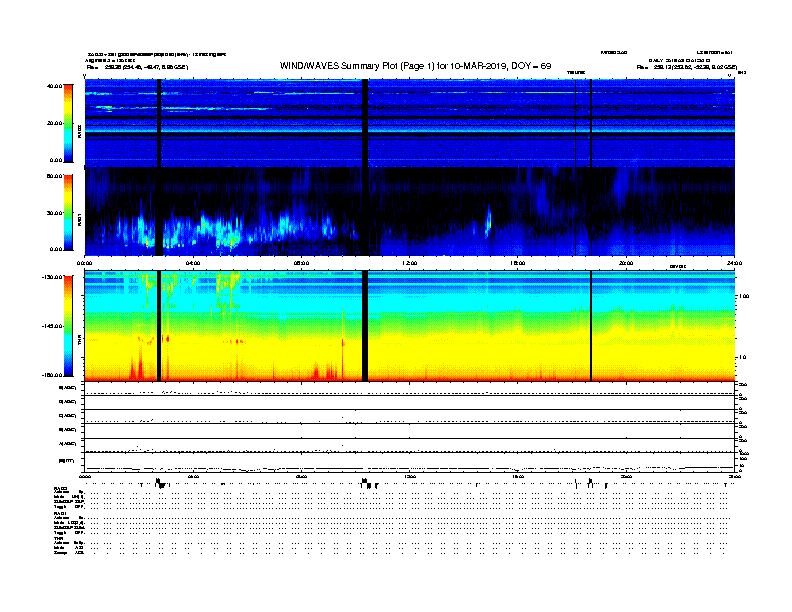Image resolution: width=792 pixels, height=612 pixels.
Task: Click the WIND/WAVES Summary Plot title
Action: (x=415, y=66)
